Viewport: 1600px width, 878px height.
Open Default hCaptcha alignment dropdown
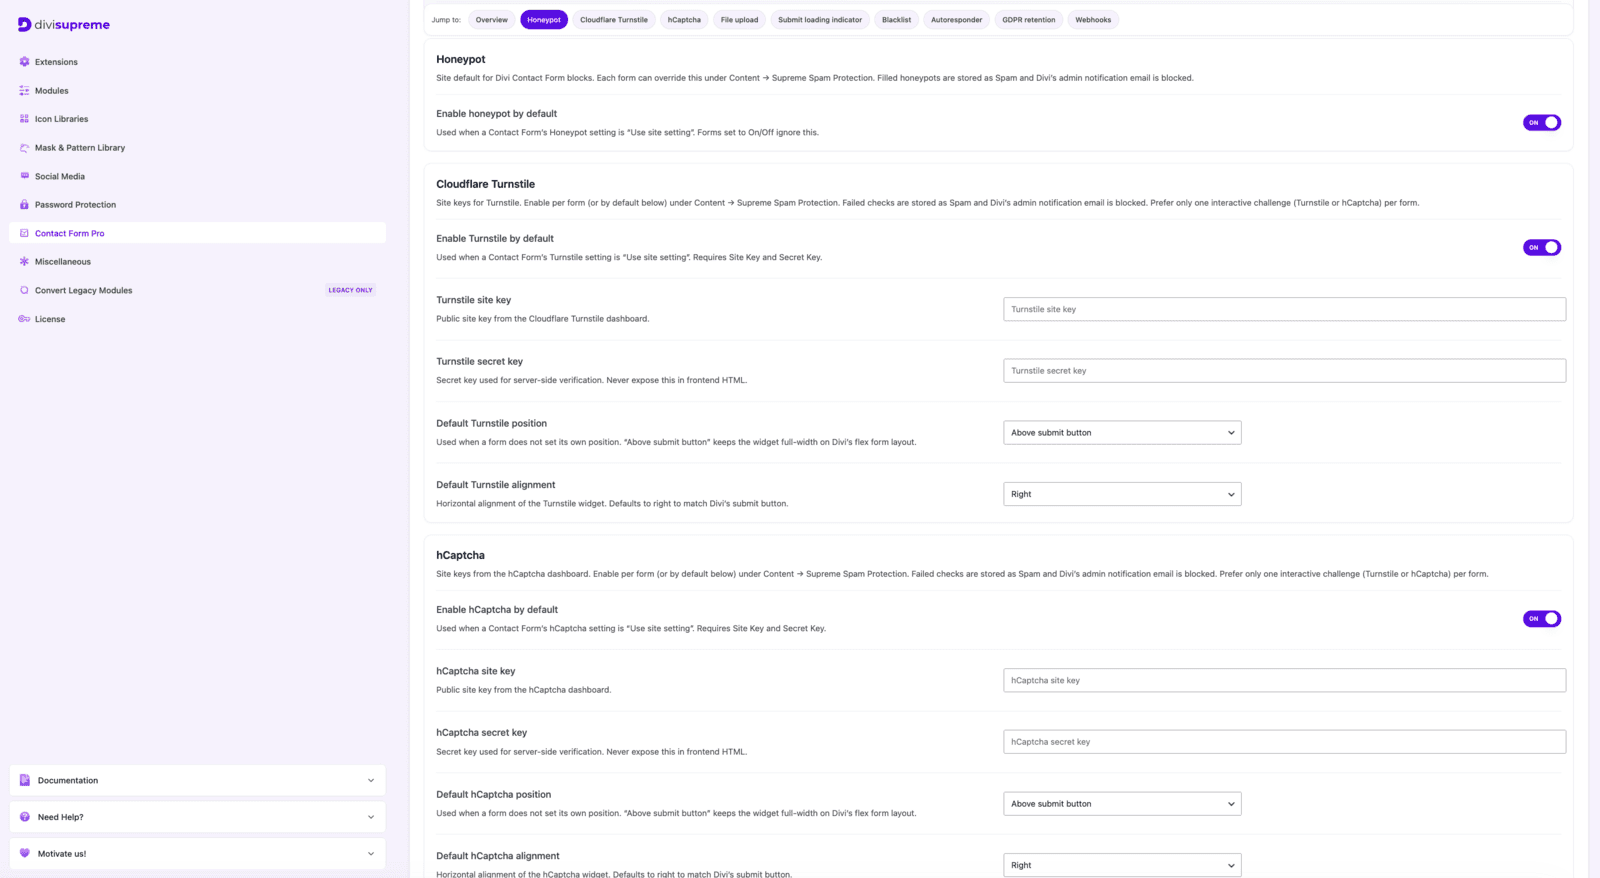pos(1122,865)
